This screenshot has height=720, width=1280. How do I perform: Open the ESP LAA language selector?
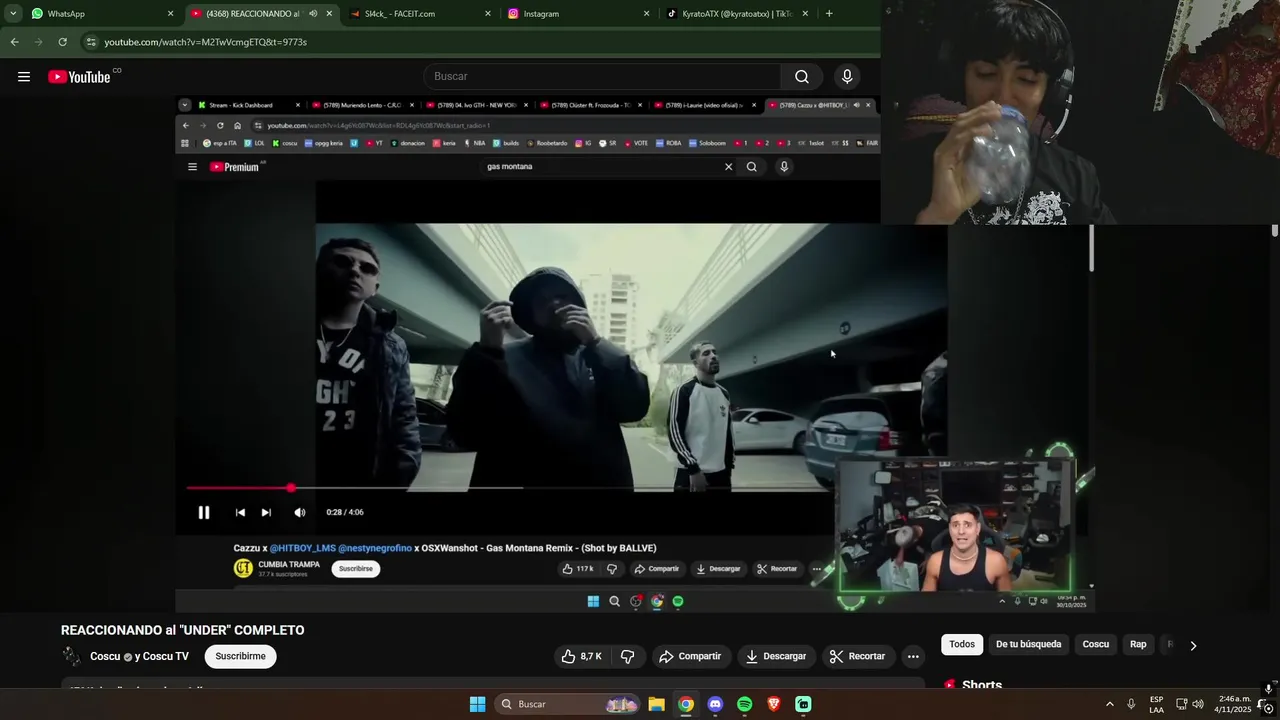click(1156, 704)
